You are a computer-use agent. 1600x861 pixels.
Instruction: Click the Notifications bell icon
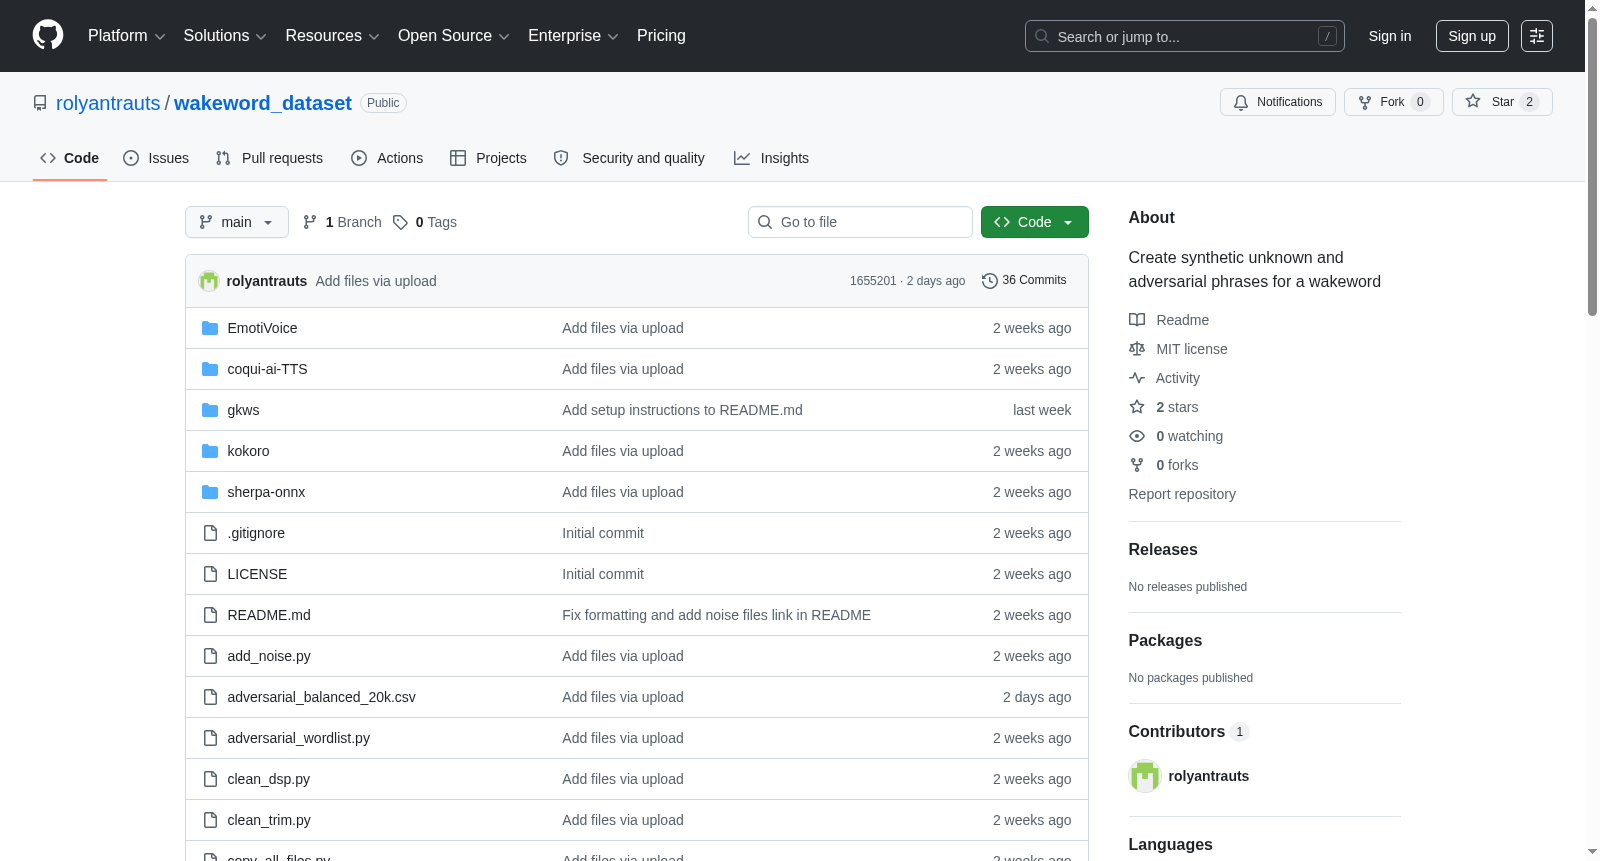point(1241,102)
